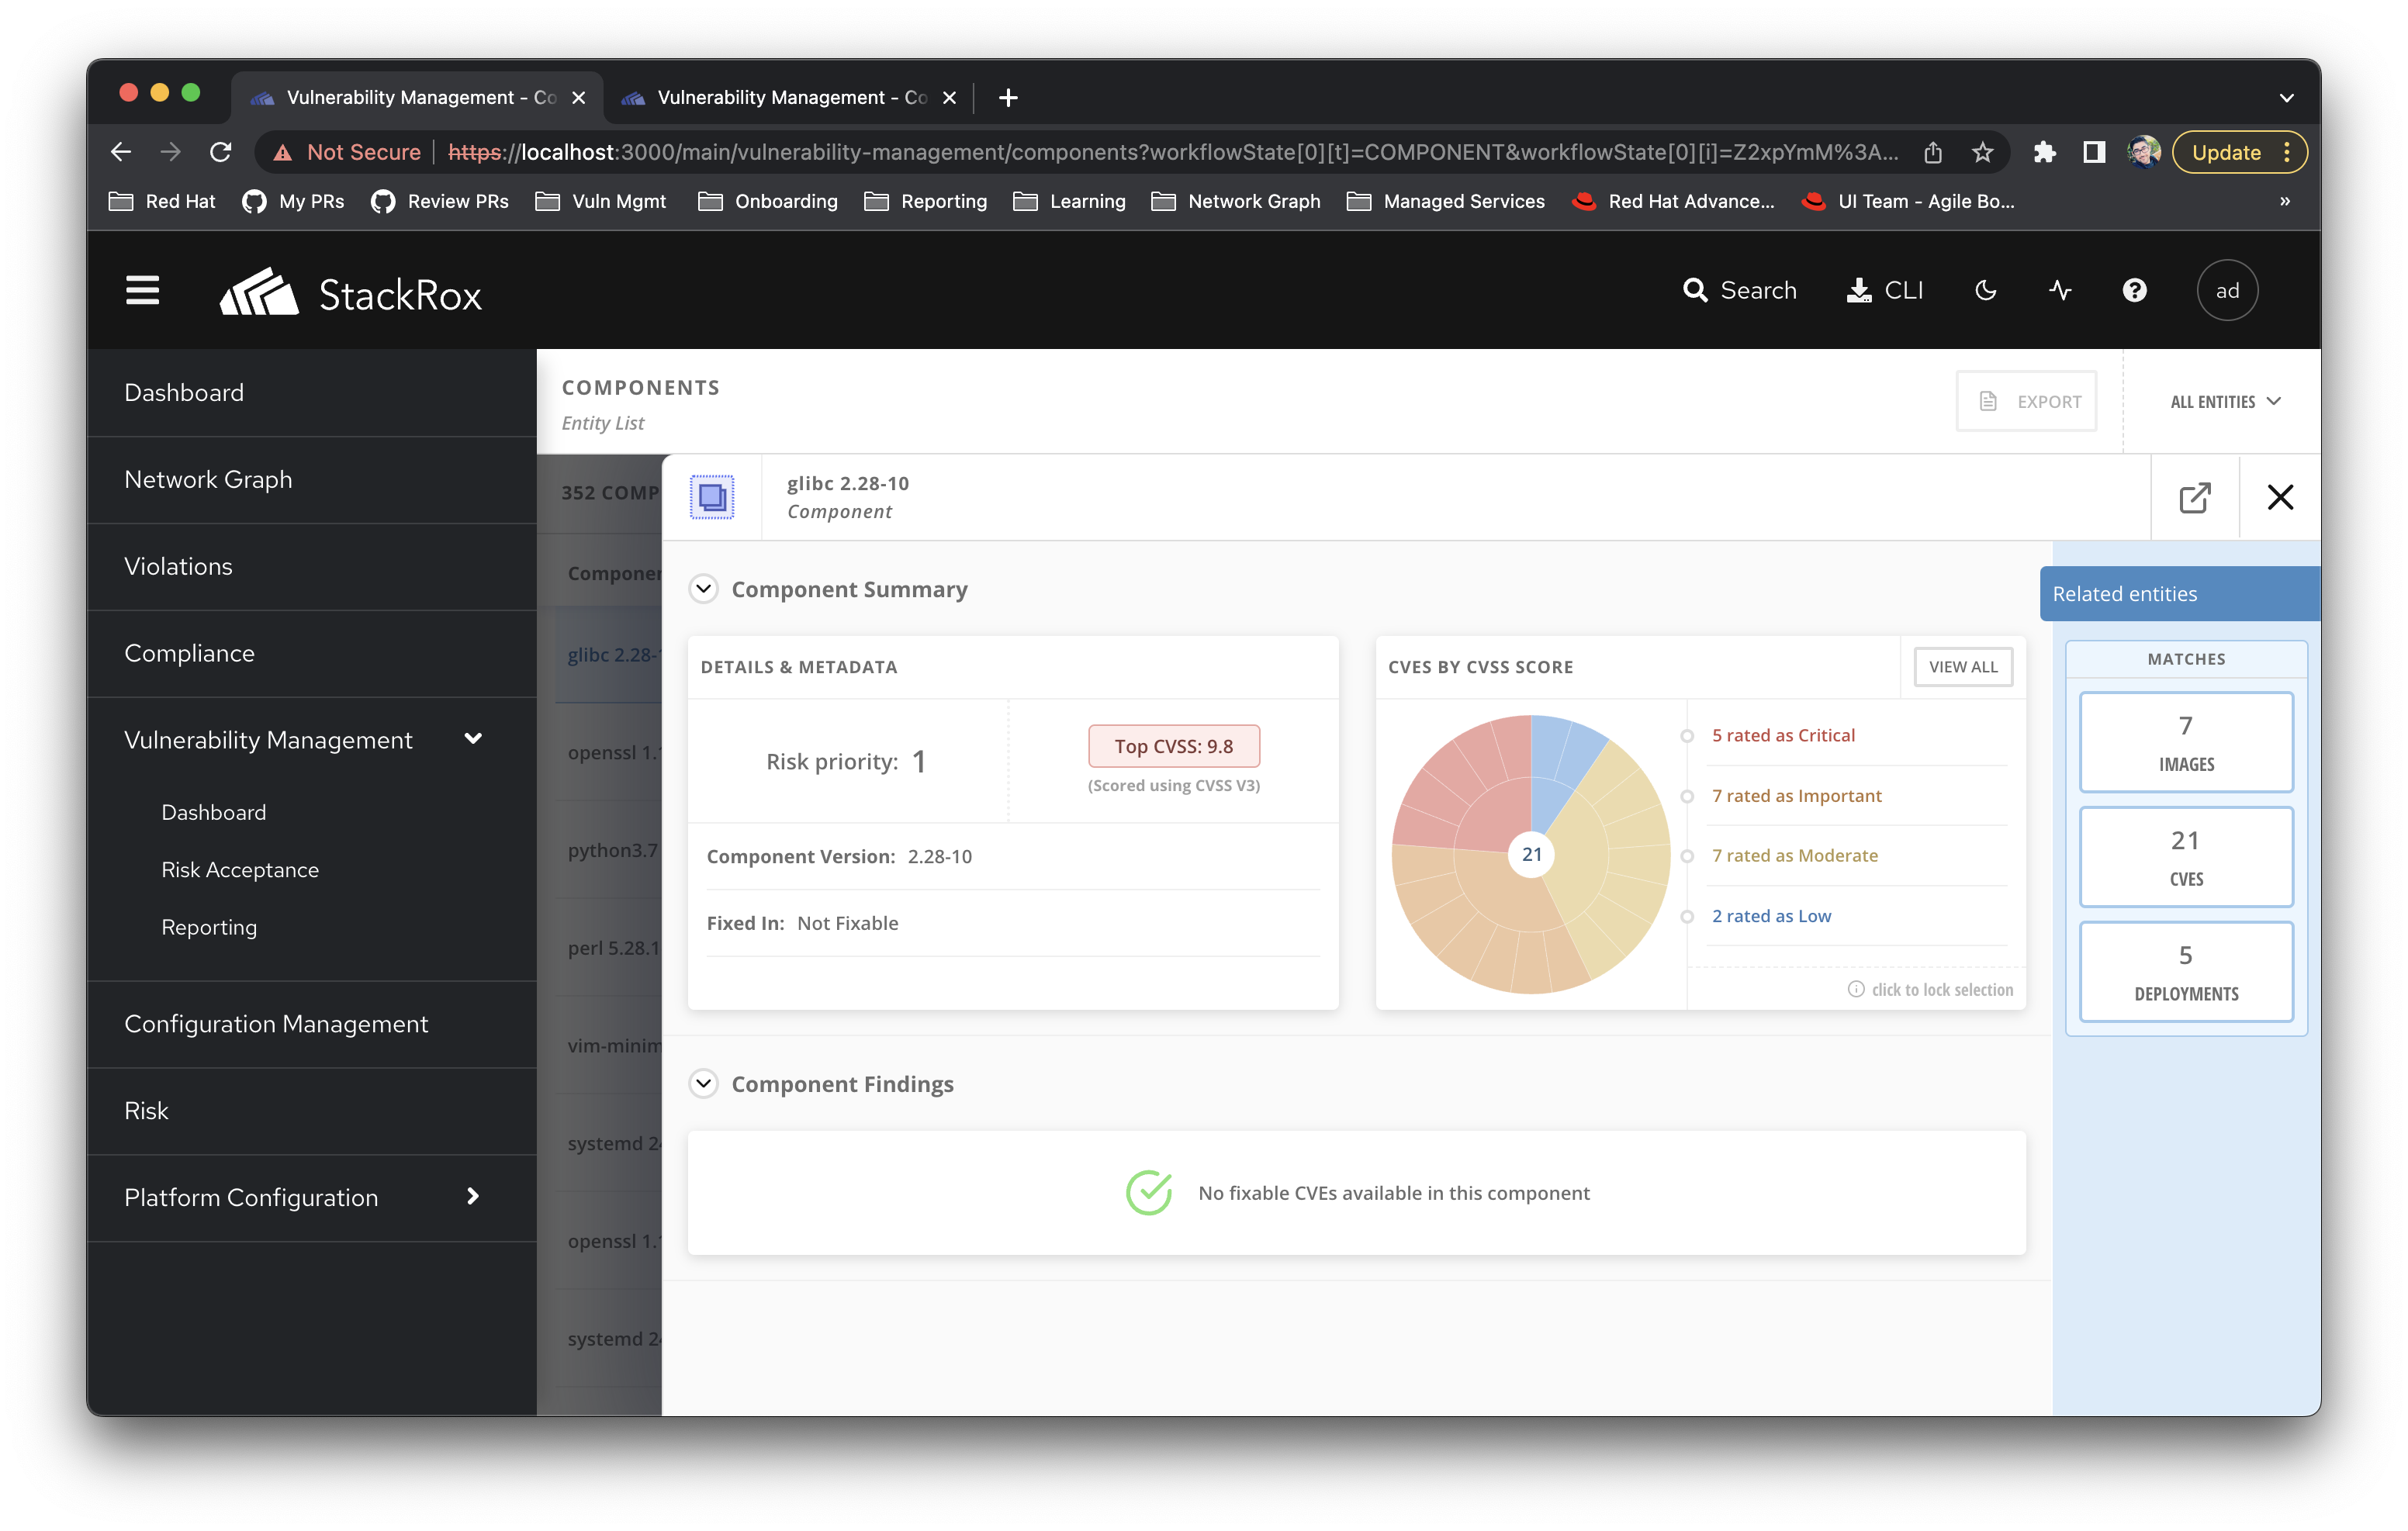Switch to second Vulnerability Management browser tab
2408x1531 pixels.
click(790, 97)
